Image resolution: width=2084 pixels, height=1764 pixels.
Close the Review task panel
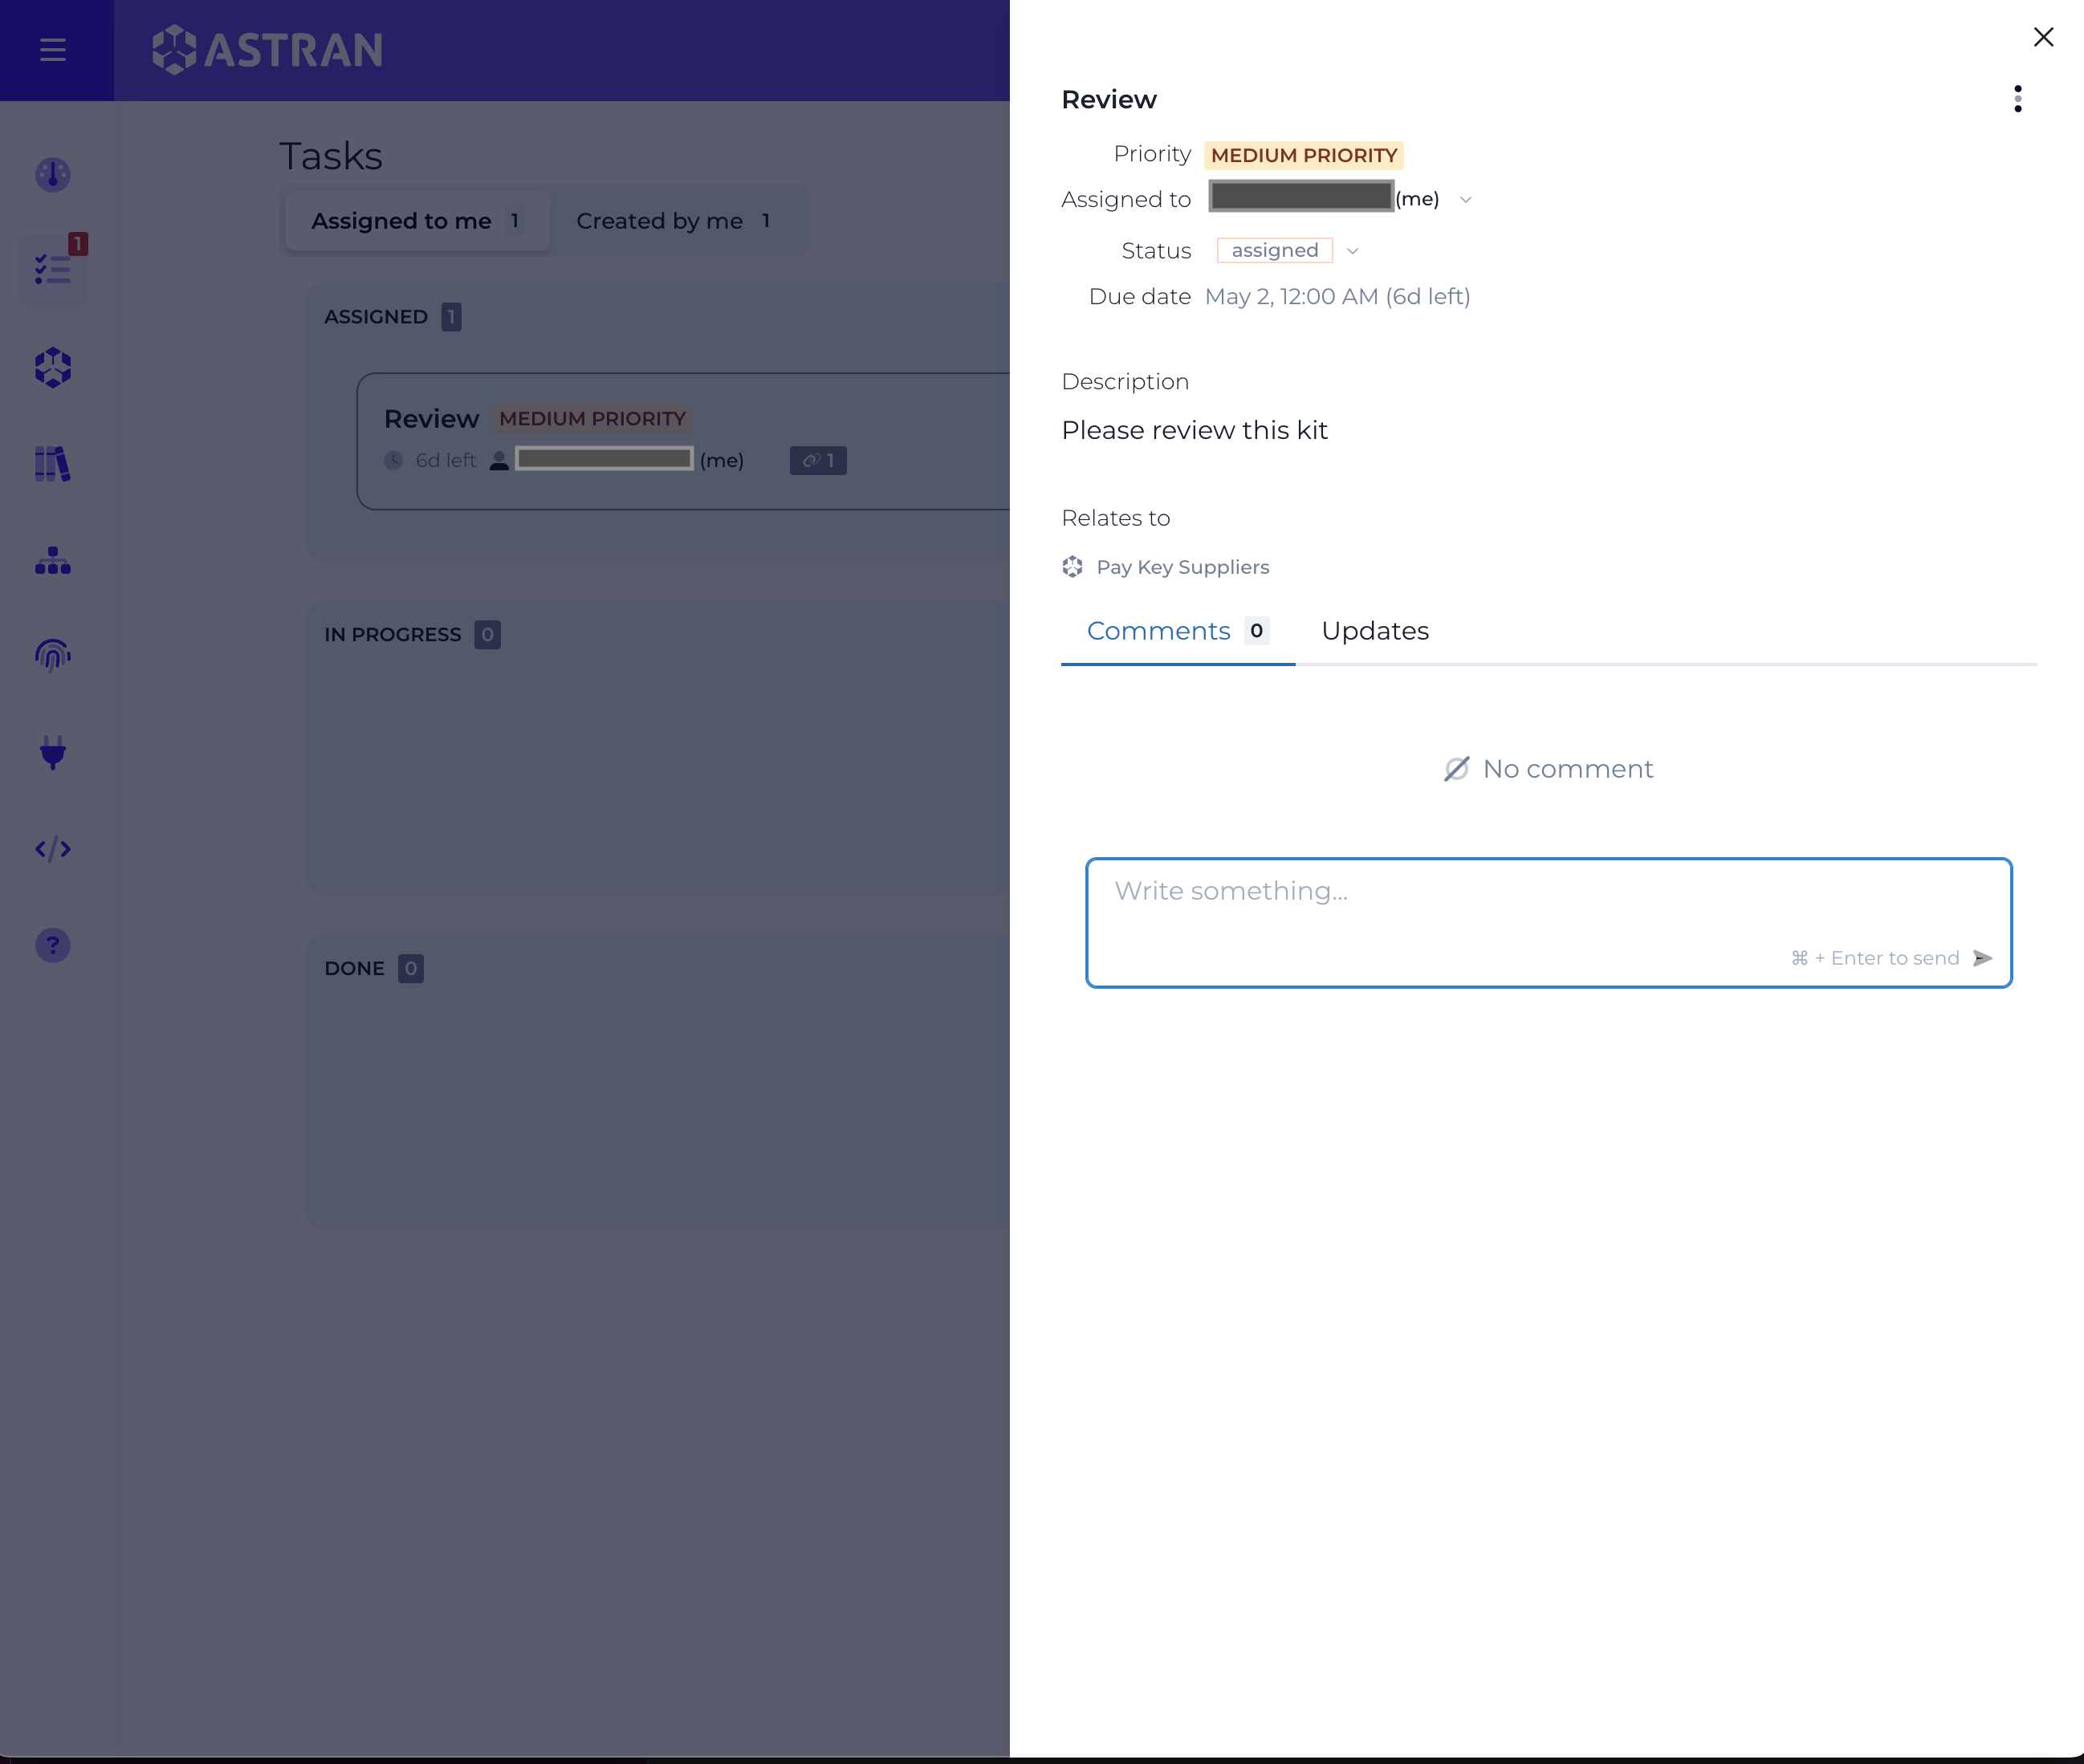point(2043,37)
